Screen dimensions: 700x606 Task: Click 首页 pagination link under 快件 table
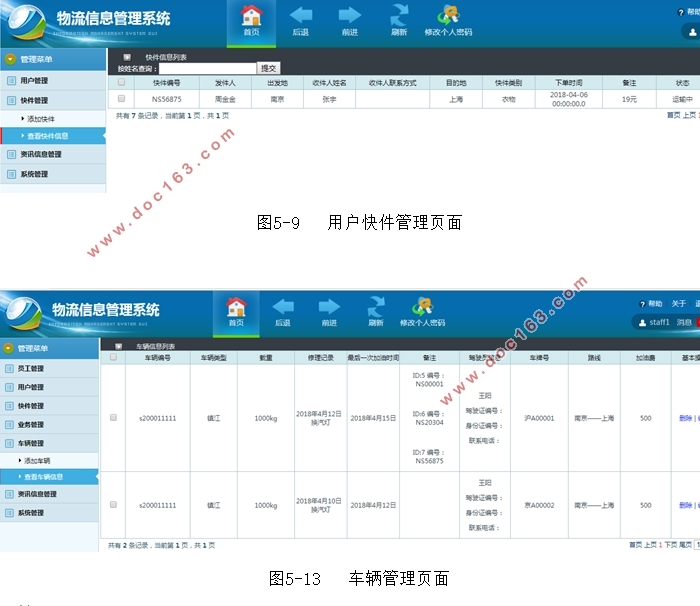tap(674, 115)
